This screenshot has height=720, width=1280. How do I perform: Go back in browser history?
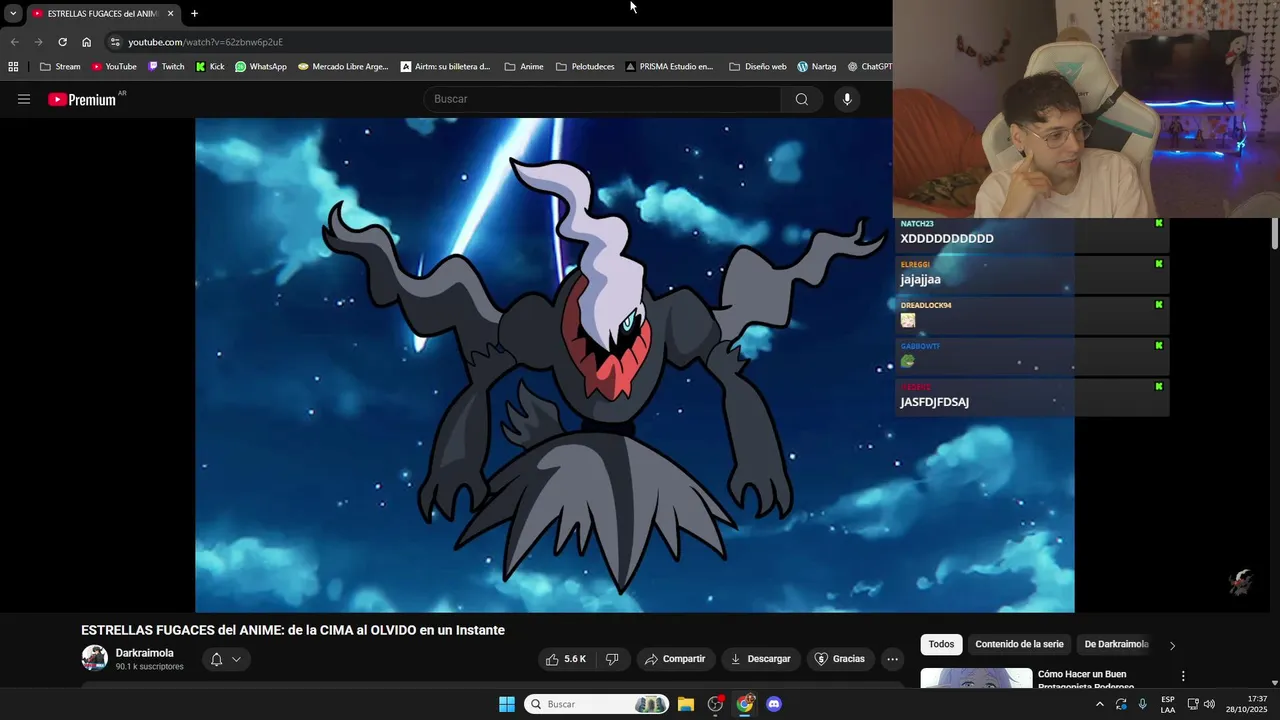pyautogui.click(x=14, y=42)
